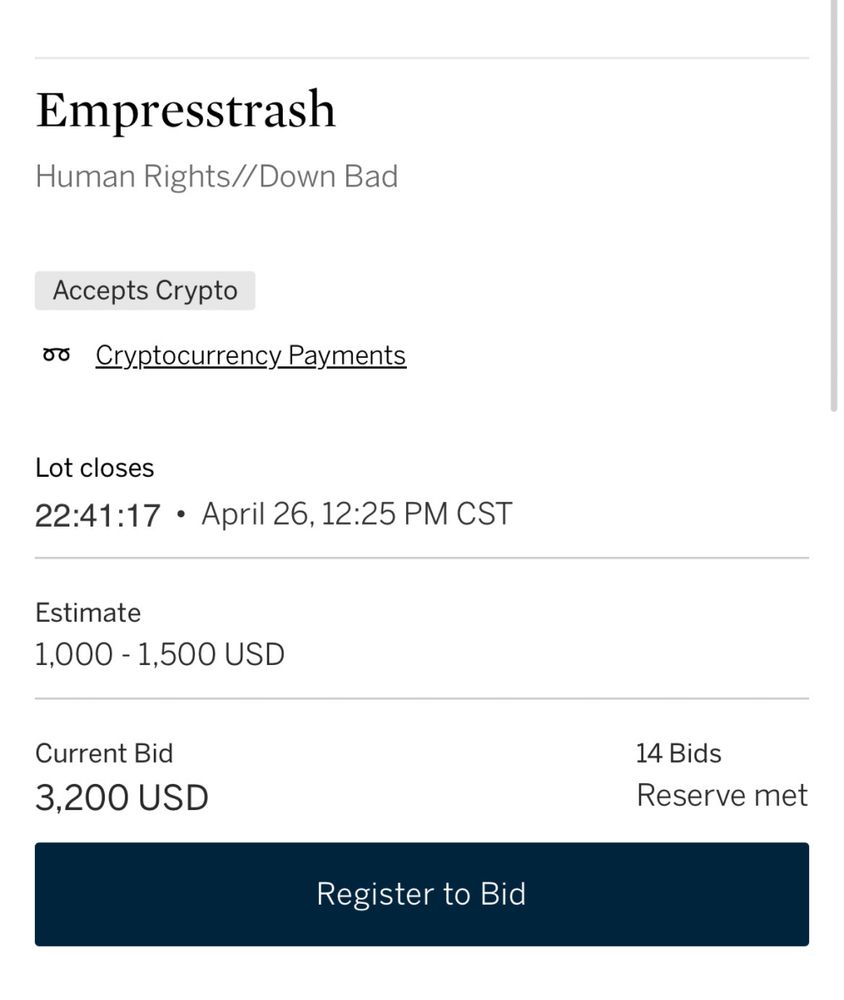Click the Current Bid label
844x1000 pixels.
104,753
